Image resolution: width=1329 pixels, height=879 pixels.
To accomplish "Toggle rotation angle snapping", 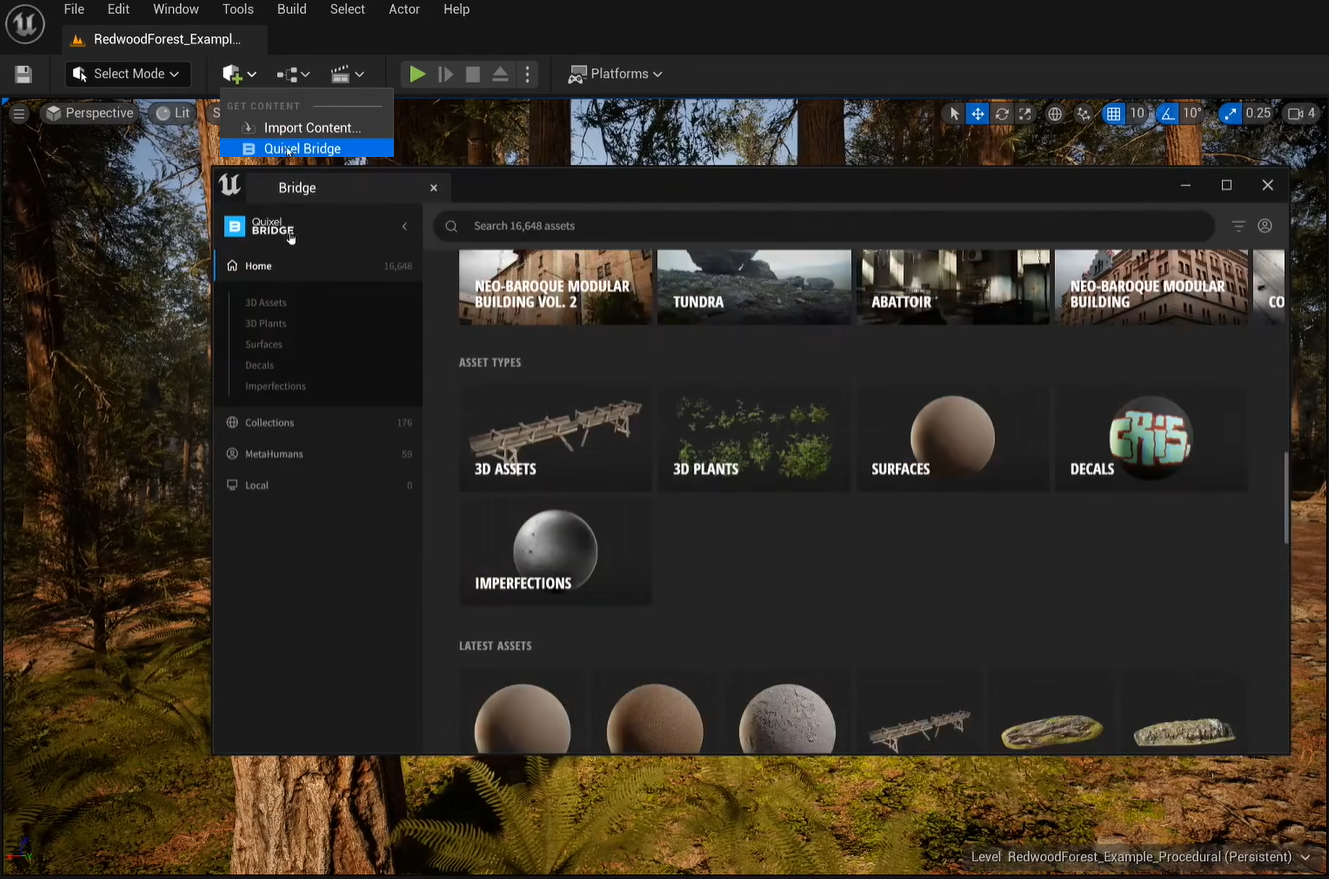I will pos(1167,114).
